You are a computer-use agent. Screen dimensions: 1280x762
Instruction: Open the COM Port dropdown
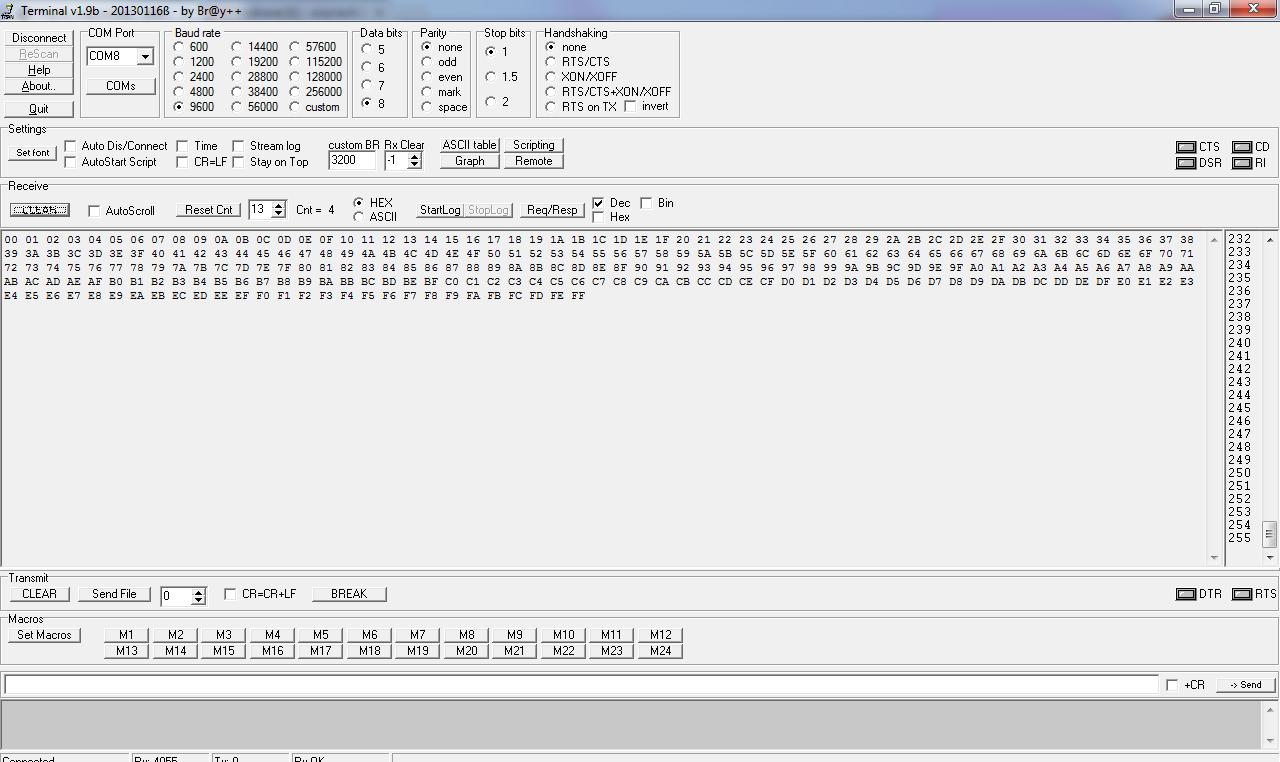(145, 57)
